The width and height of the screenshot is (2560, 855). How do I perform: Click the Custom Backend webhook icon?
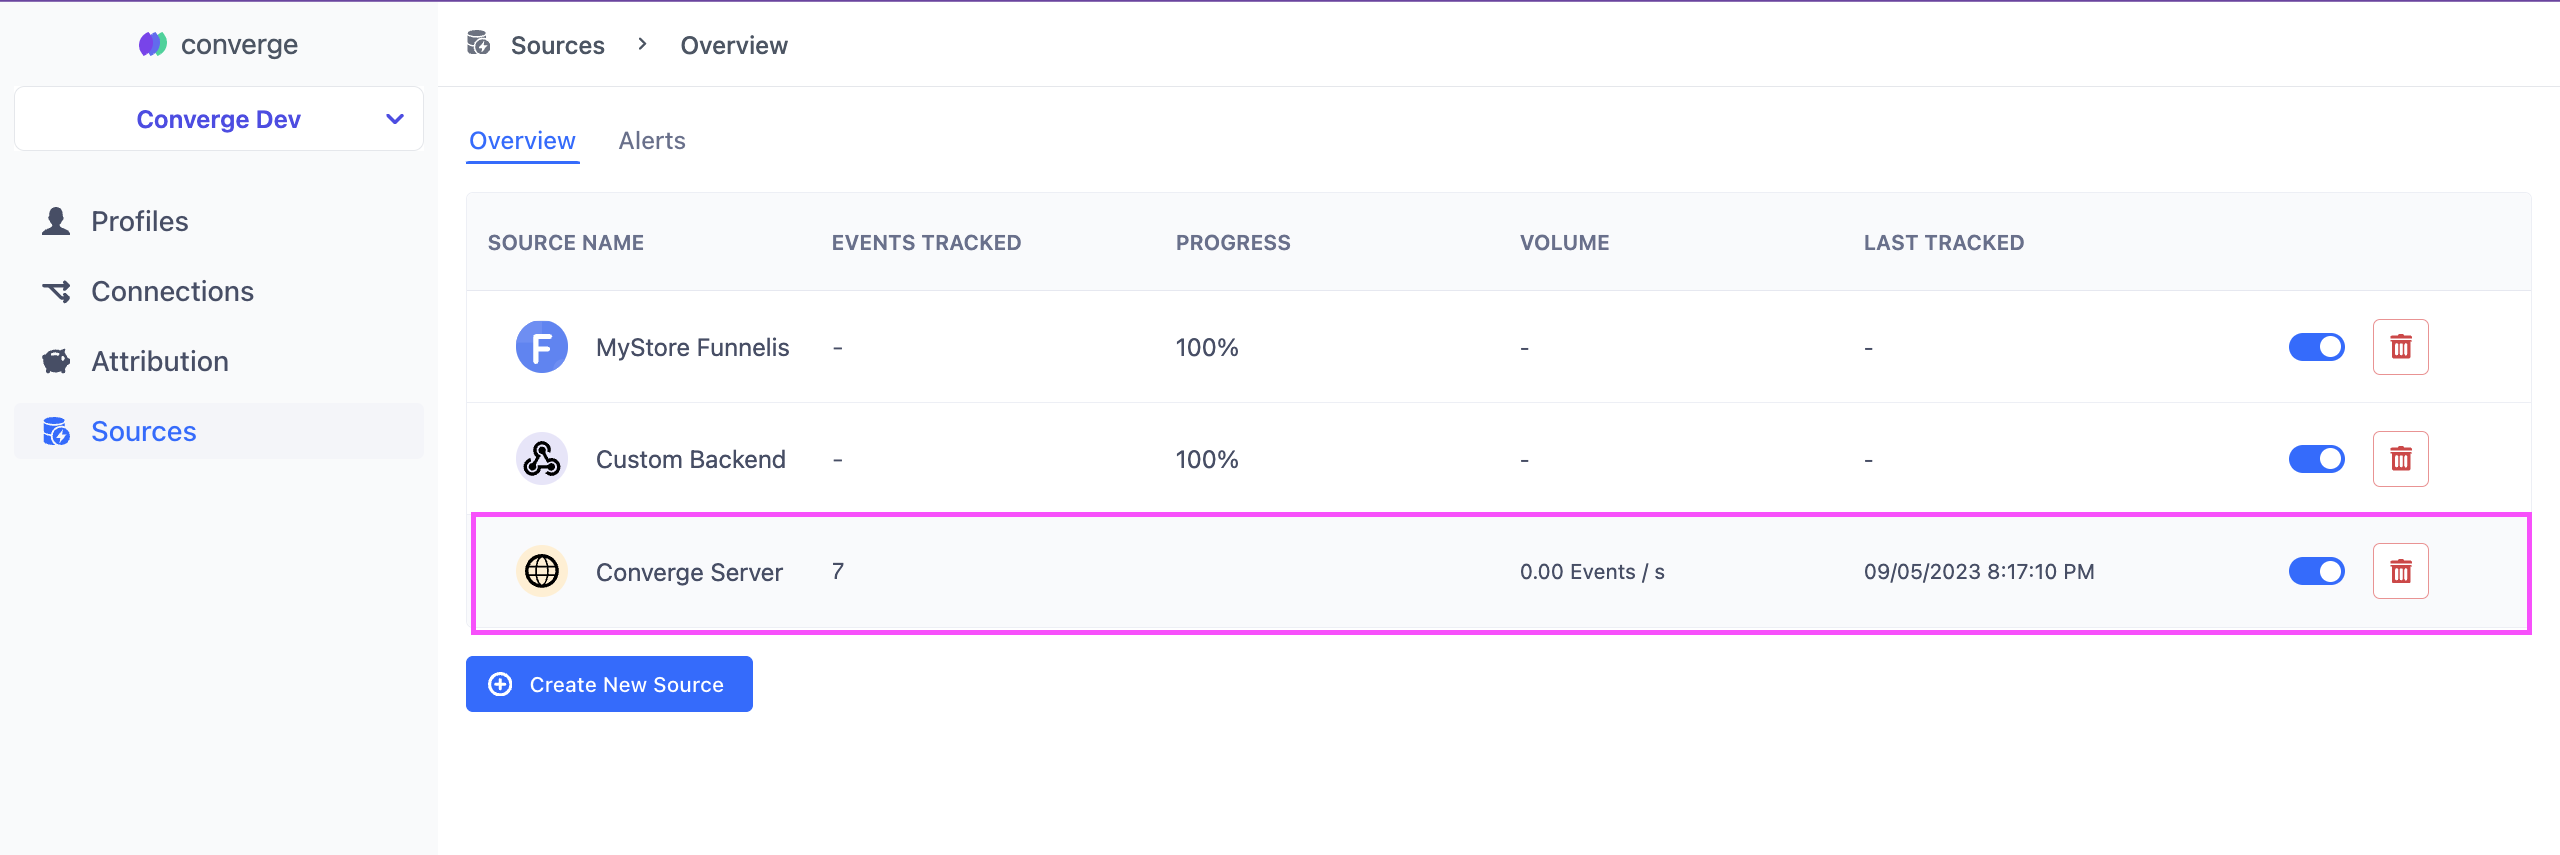[x=542, y=459]
